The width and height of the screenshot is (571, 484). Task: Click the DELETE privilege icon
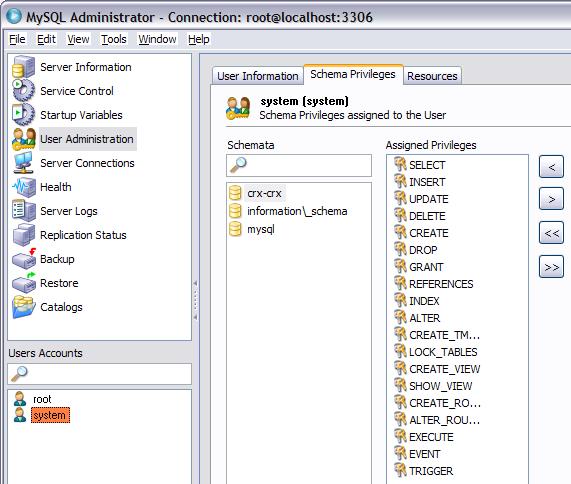click(x=400, y=215)
